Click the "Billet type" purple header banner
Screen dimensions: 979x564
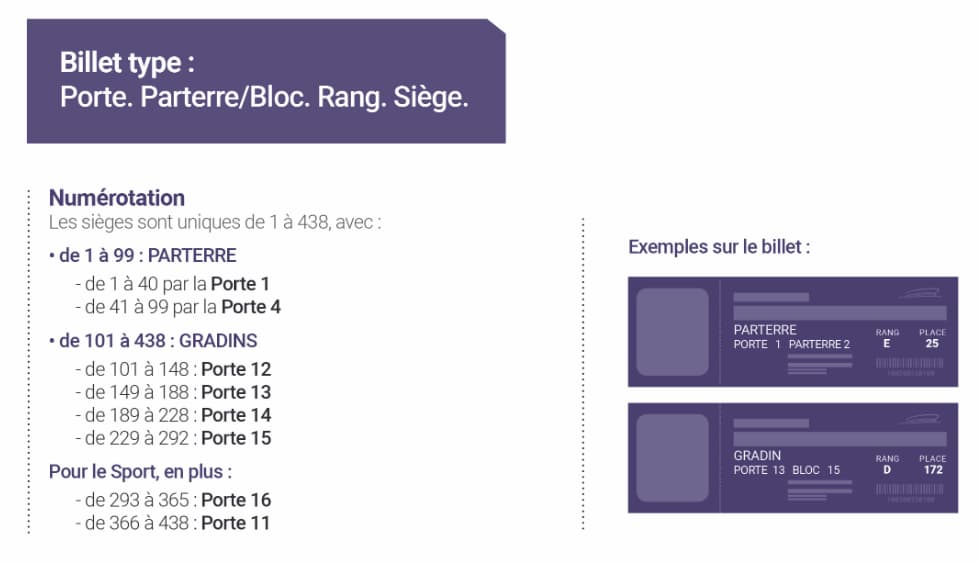(x=265, y=81)
